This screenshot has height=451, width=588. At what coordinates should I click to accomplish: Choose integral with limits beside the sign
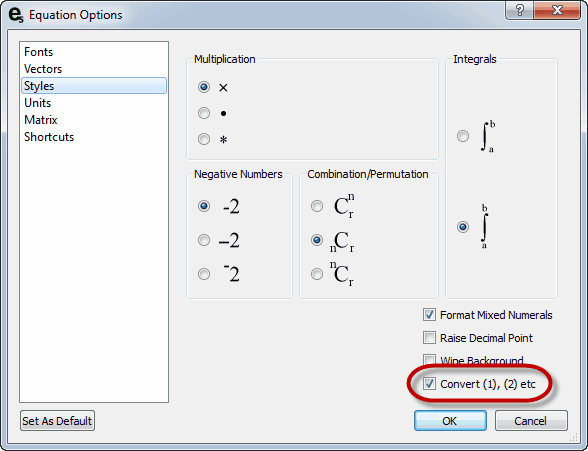(463, 136)
